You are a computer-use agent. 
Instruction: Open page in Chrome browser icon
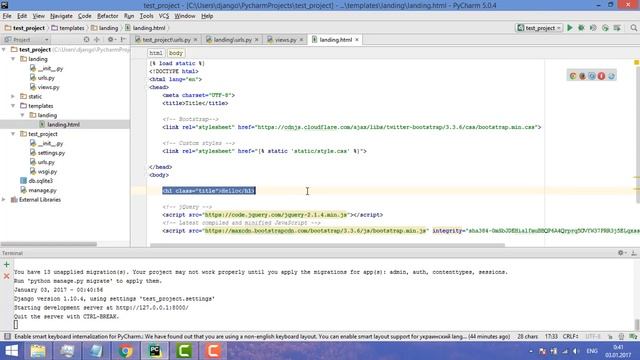pyautogui.click(x=573, y=76)
